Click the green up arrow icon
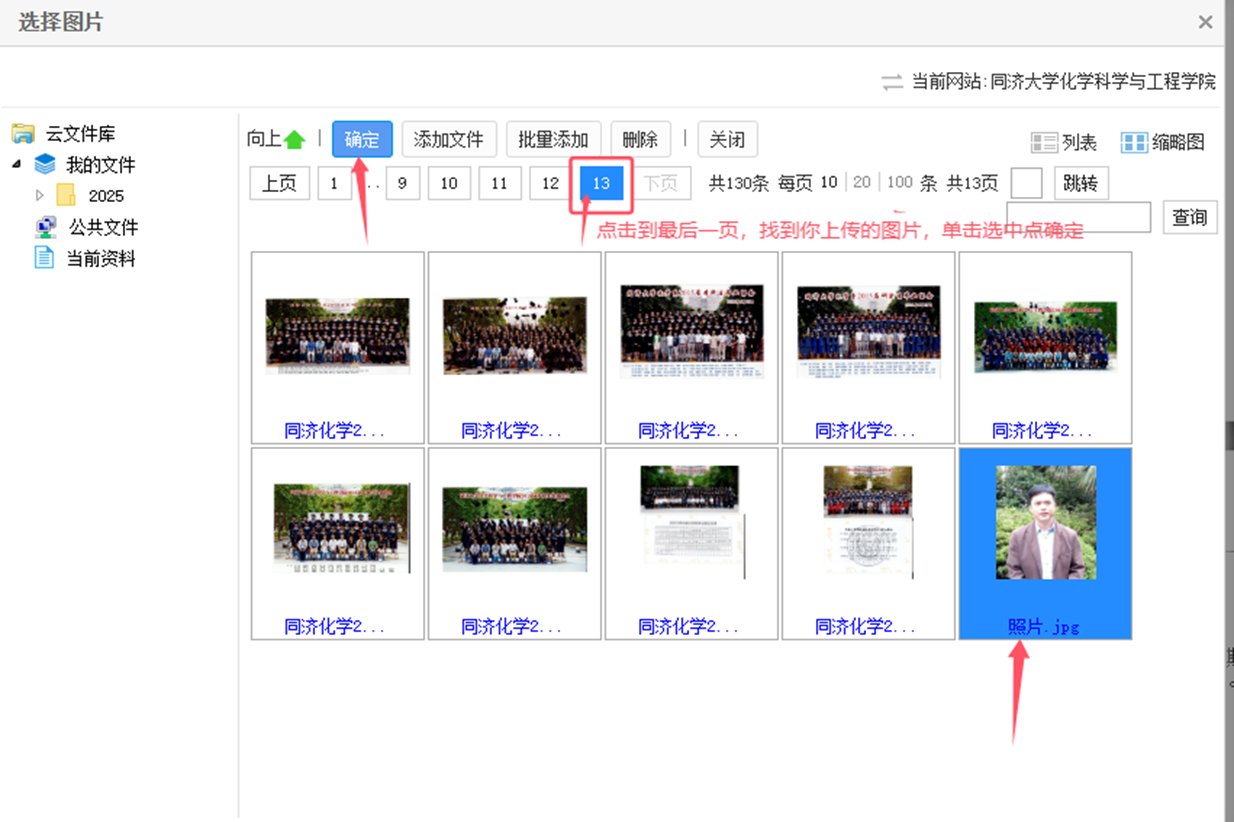1234x822 pixels. coord(294,140)
